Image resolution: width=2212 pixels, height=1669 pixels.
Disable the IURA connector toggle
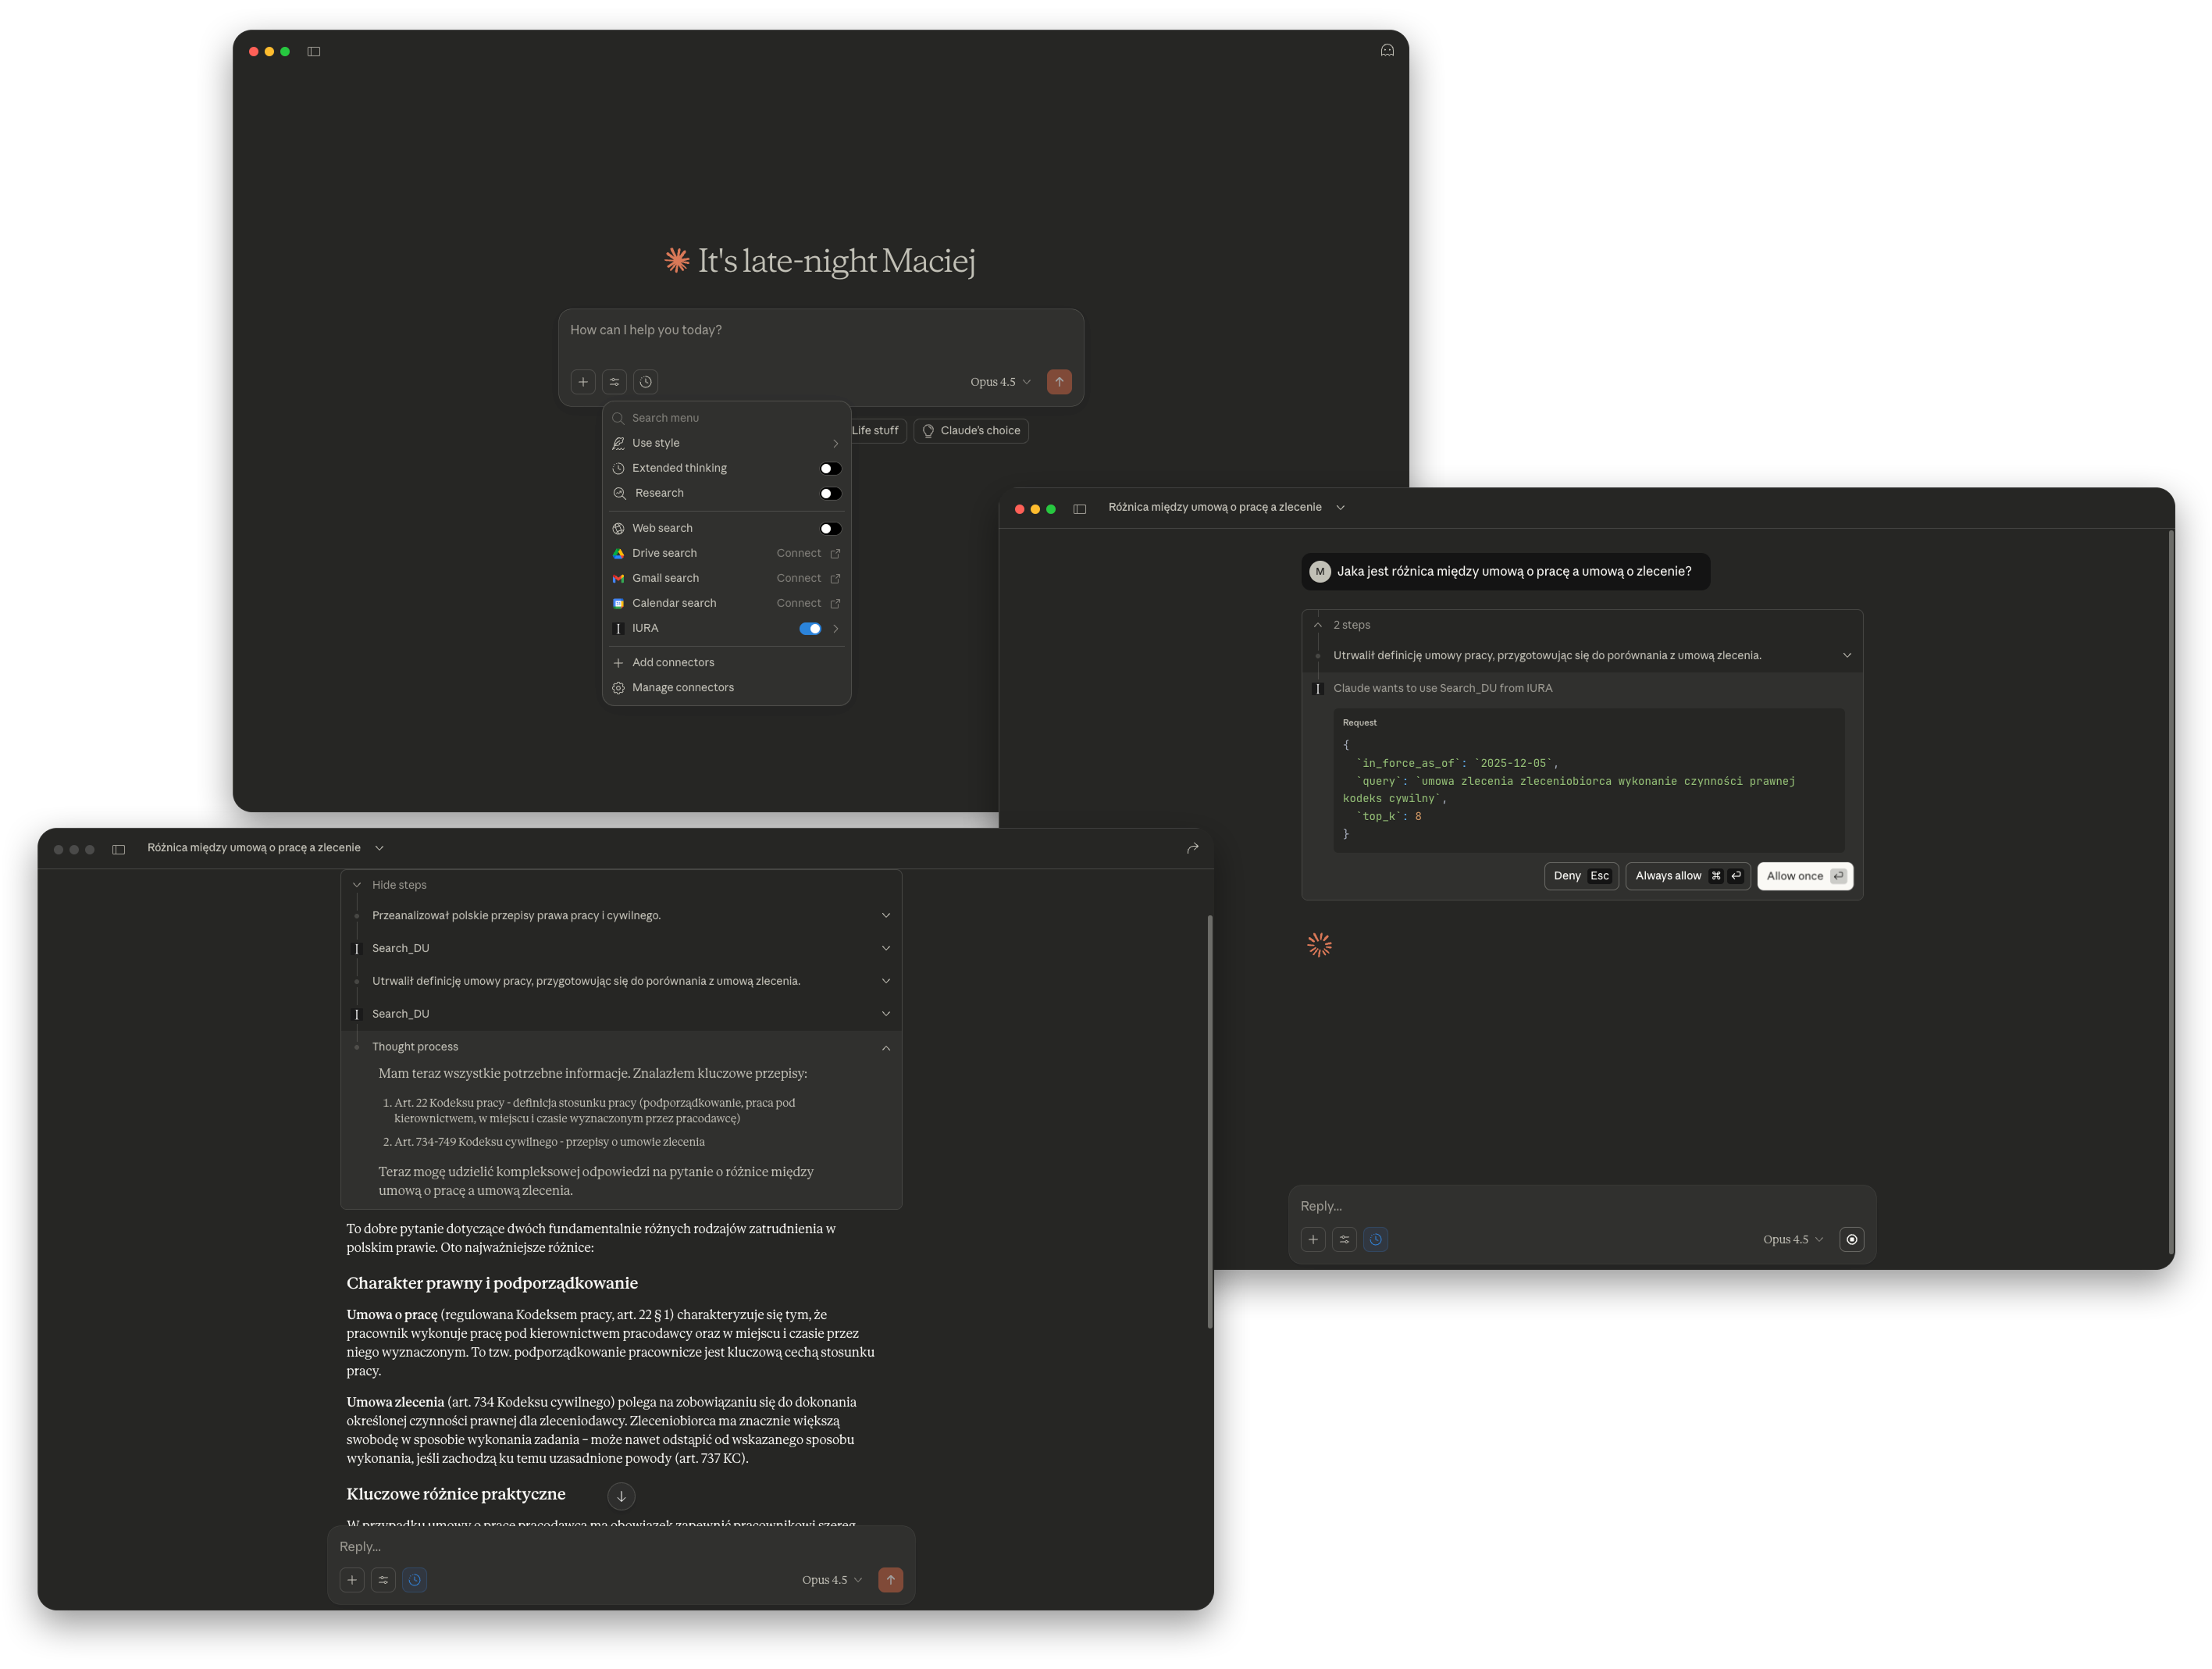810,628
